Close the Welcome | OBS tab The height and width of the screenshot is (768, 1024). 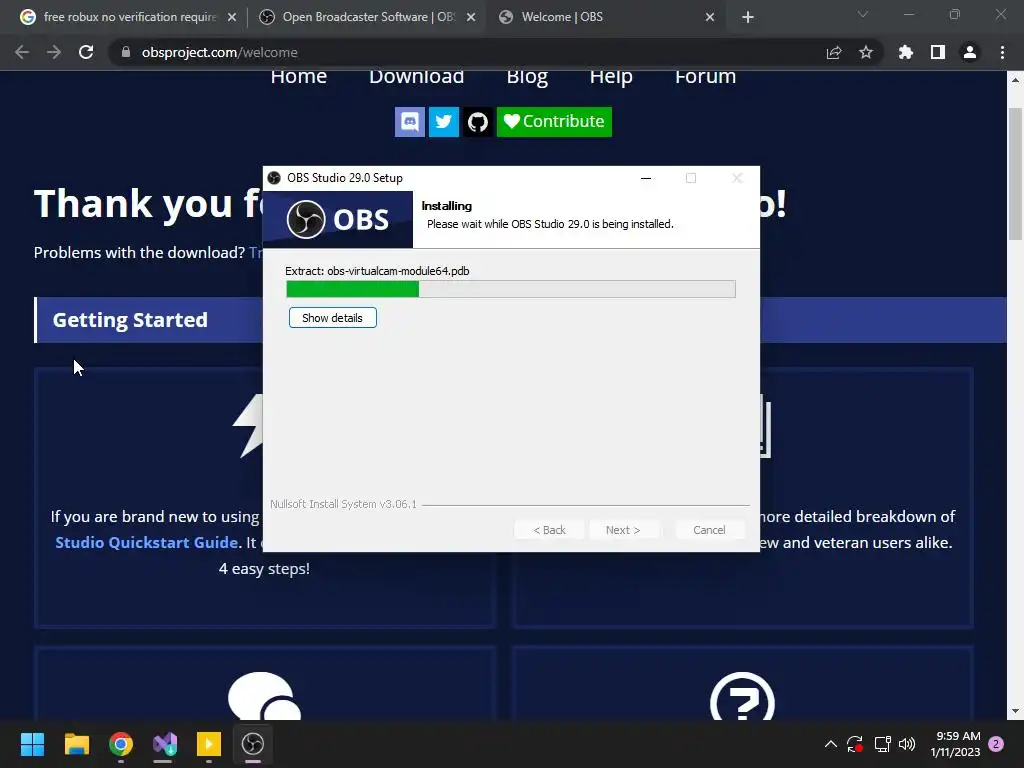point(710,18)
